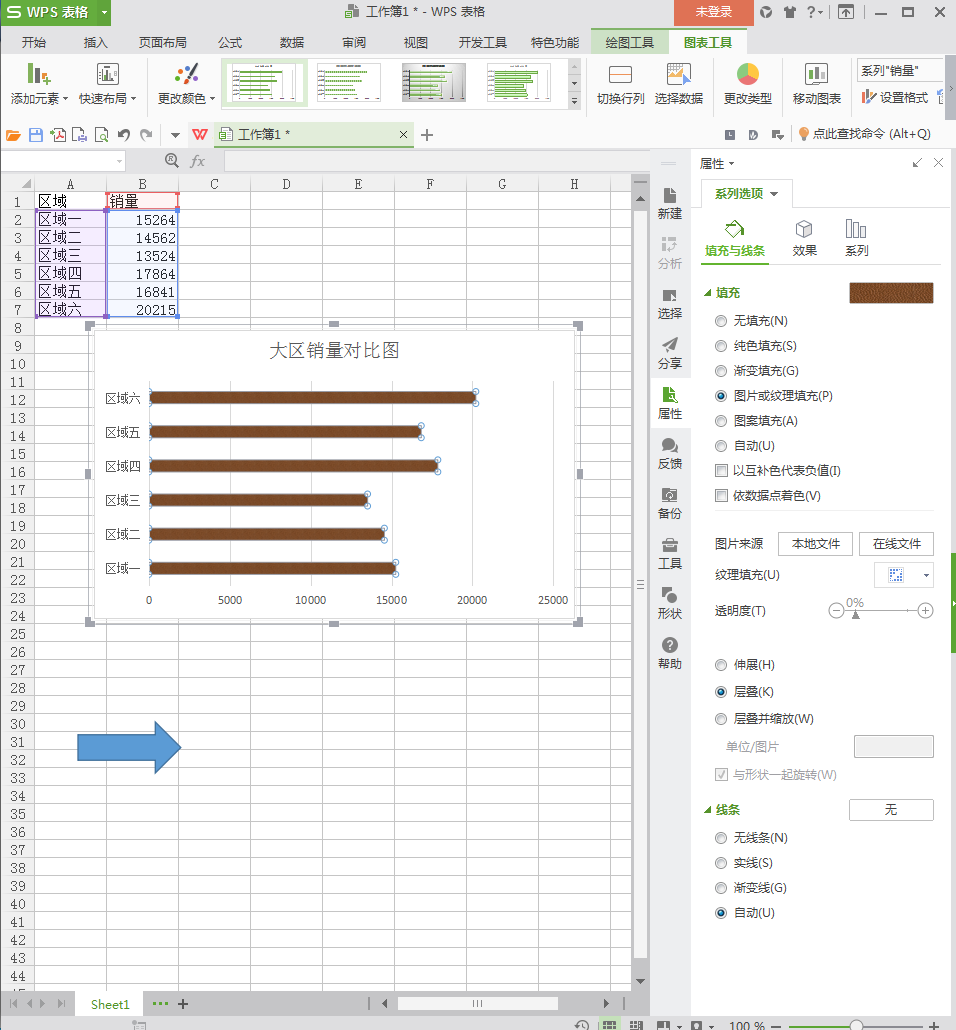Click Move Chart (移动图表) icon
Screen dimensions: 956x1030
(x=816, y=74)
